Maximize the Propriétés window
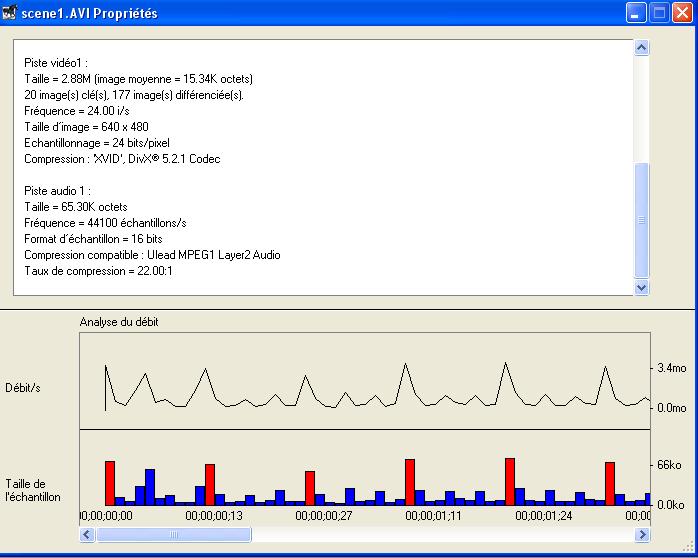The height and width of the screenshot is (558, 698). pyautogui.click(x=659, y=12)
